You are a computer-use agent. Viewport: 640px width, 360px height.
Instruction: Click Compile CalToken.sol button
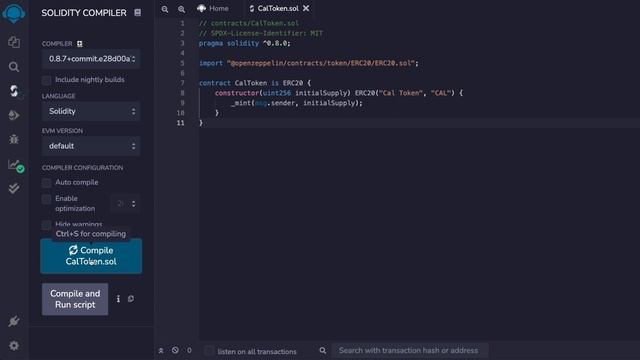pos(91,256)
